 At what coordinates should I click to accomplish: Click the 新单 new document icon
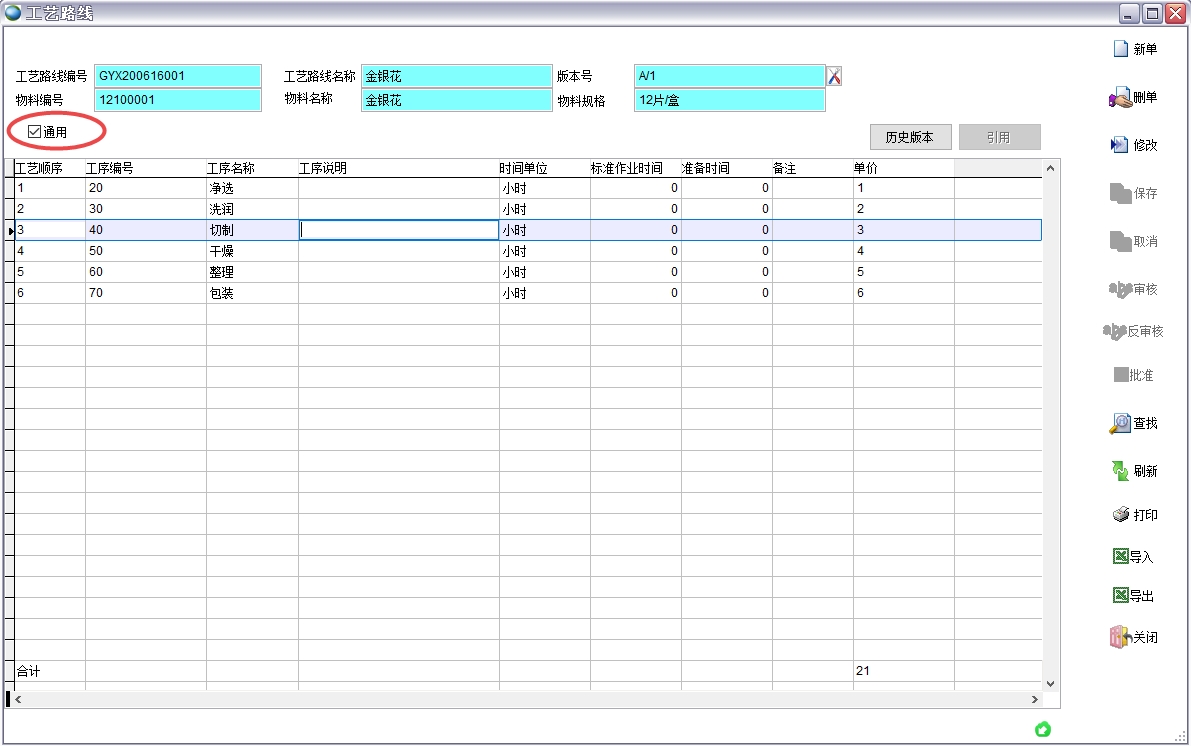1121,49
